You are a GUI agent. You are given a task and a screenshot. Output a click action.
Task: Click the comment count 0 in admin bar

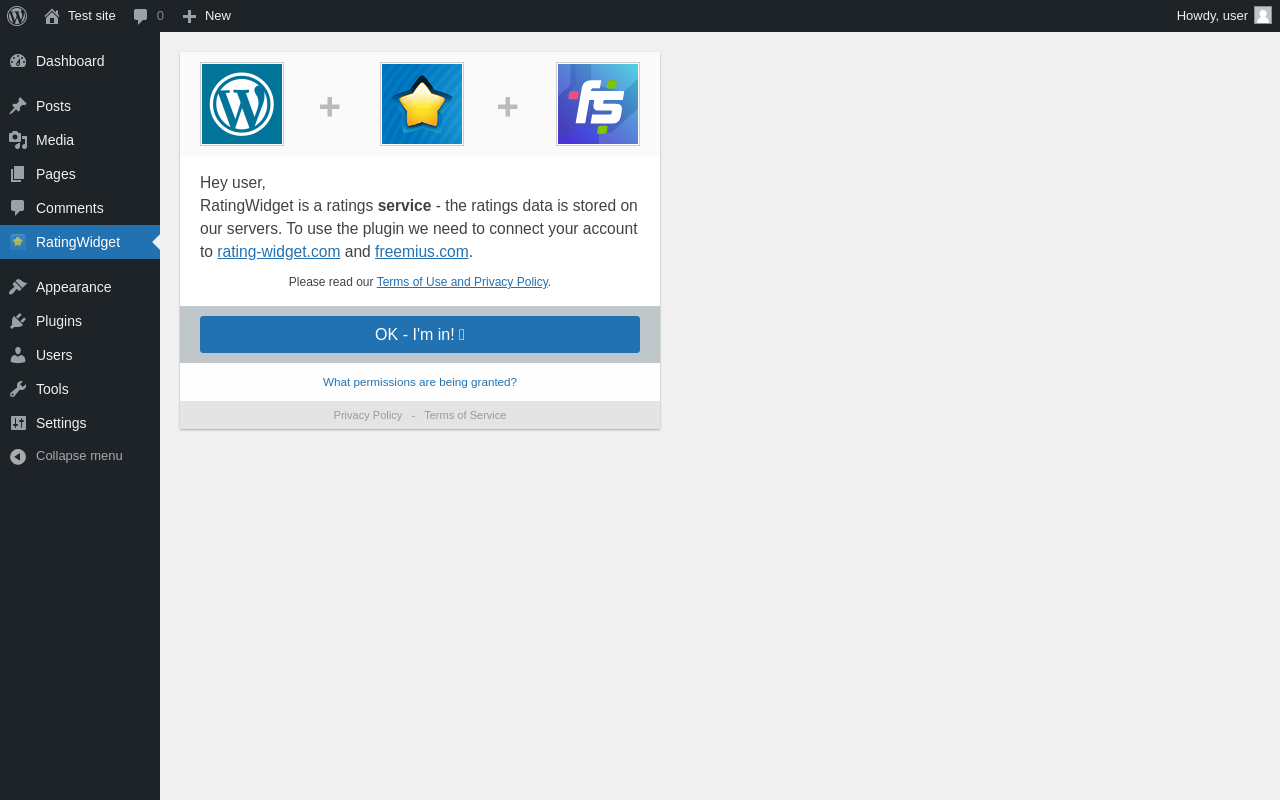point(160,16)
